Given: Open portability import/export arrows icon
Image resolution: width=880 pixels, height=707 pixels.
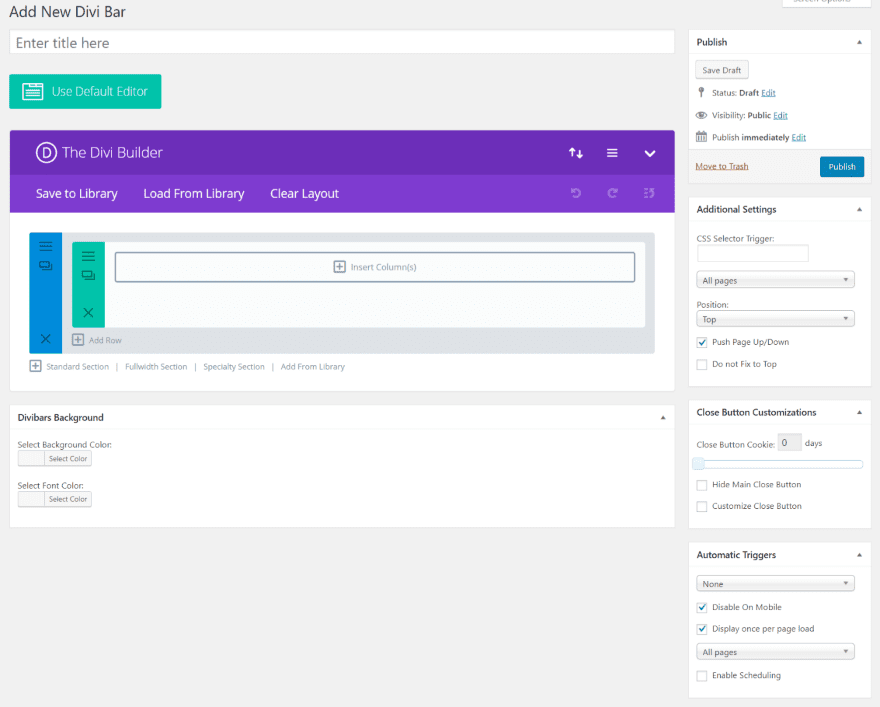Looking at the screenshot, I should (x=576, y=153).
